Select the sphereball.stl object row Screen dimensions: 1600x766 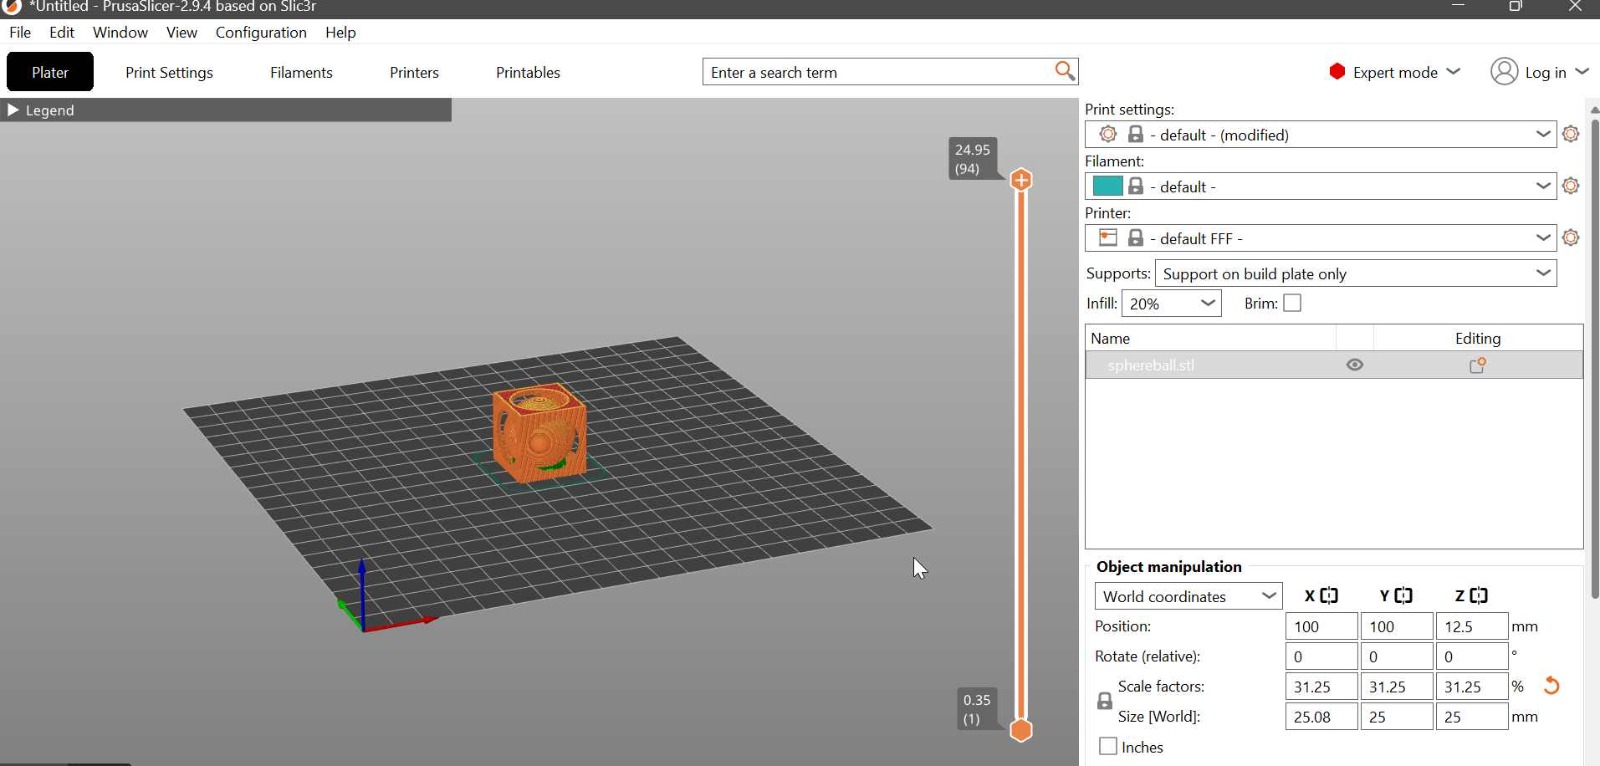pyautogui.click(x=1334, y=365)
